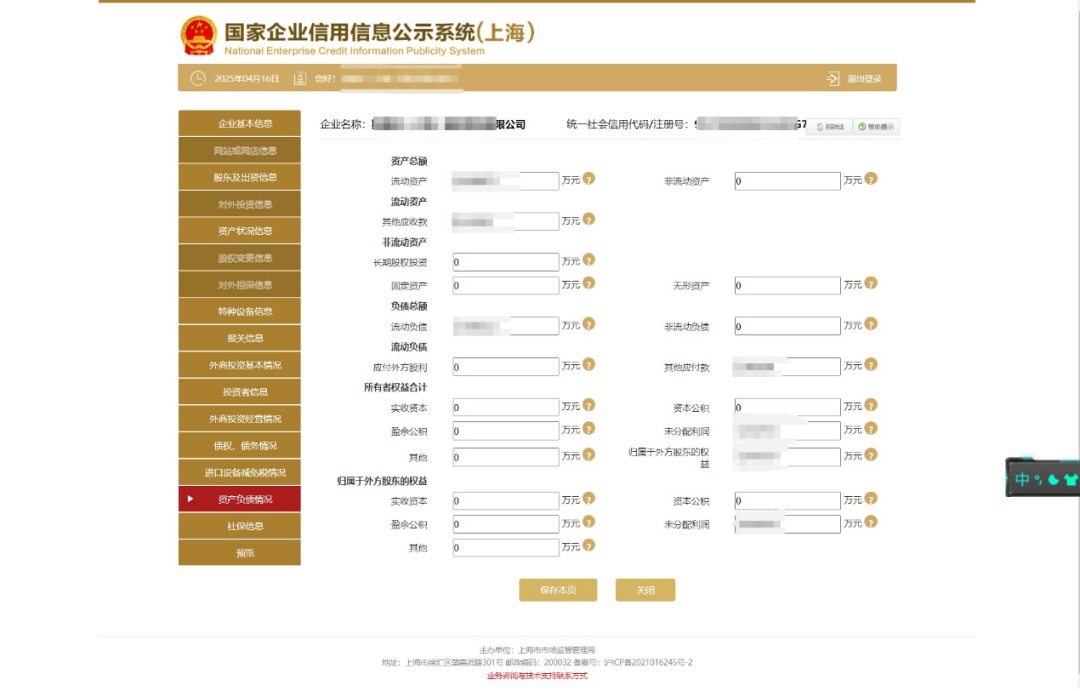Toggle the 中 Chinese input mode icon
Screen dimensions: 1080x691
pos(1022,479)
